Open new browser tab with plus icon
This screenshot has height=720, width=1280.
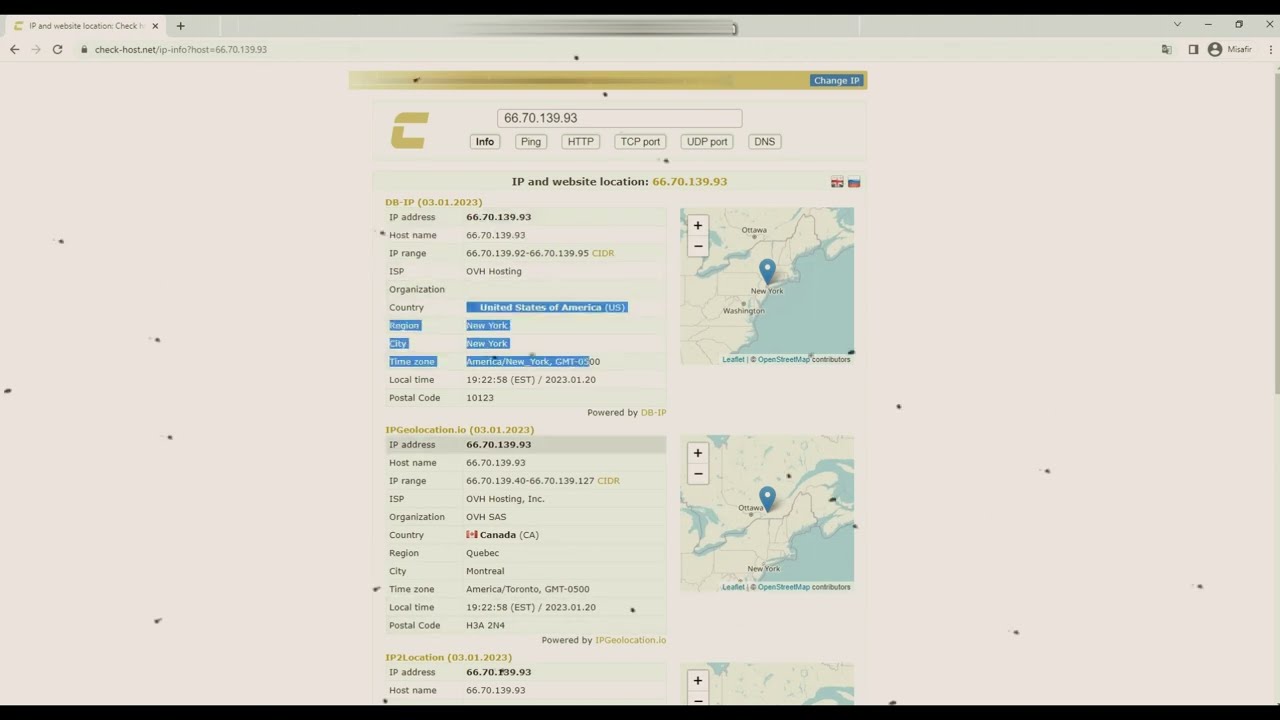[x=180, y=26]
